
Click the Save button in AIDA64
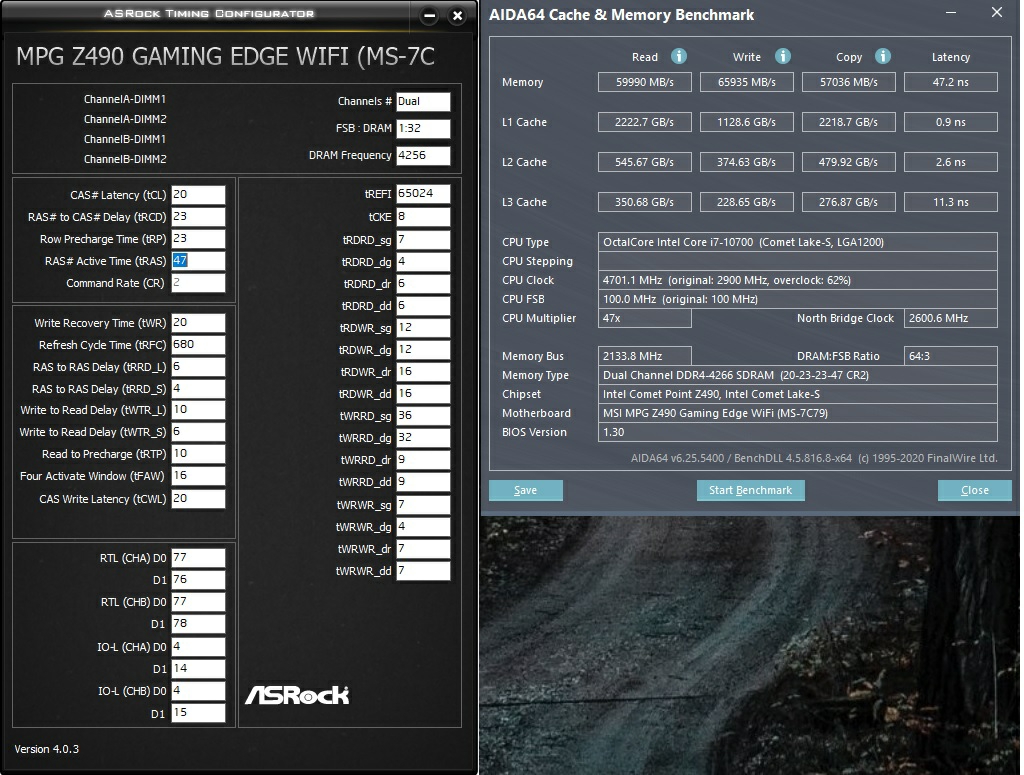tap(526, 490)
